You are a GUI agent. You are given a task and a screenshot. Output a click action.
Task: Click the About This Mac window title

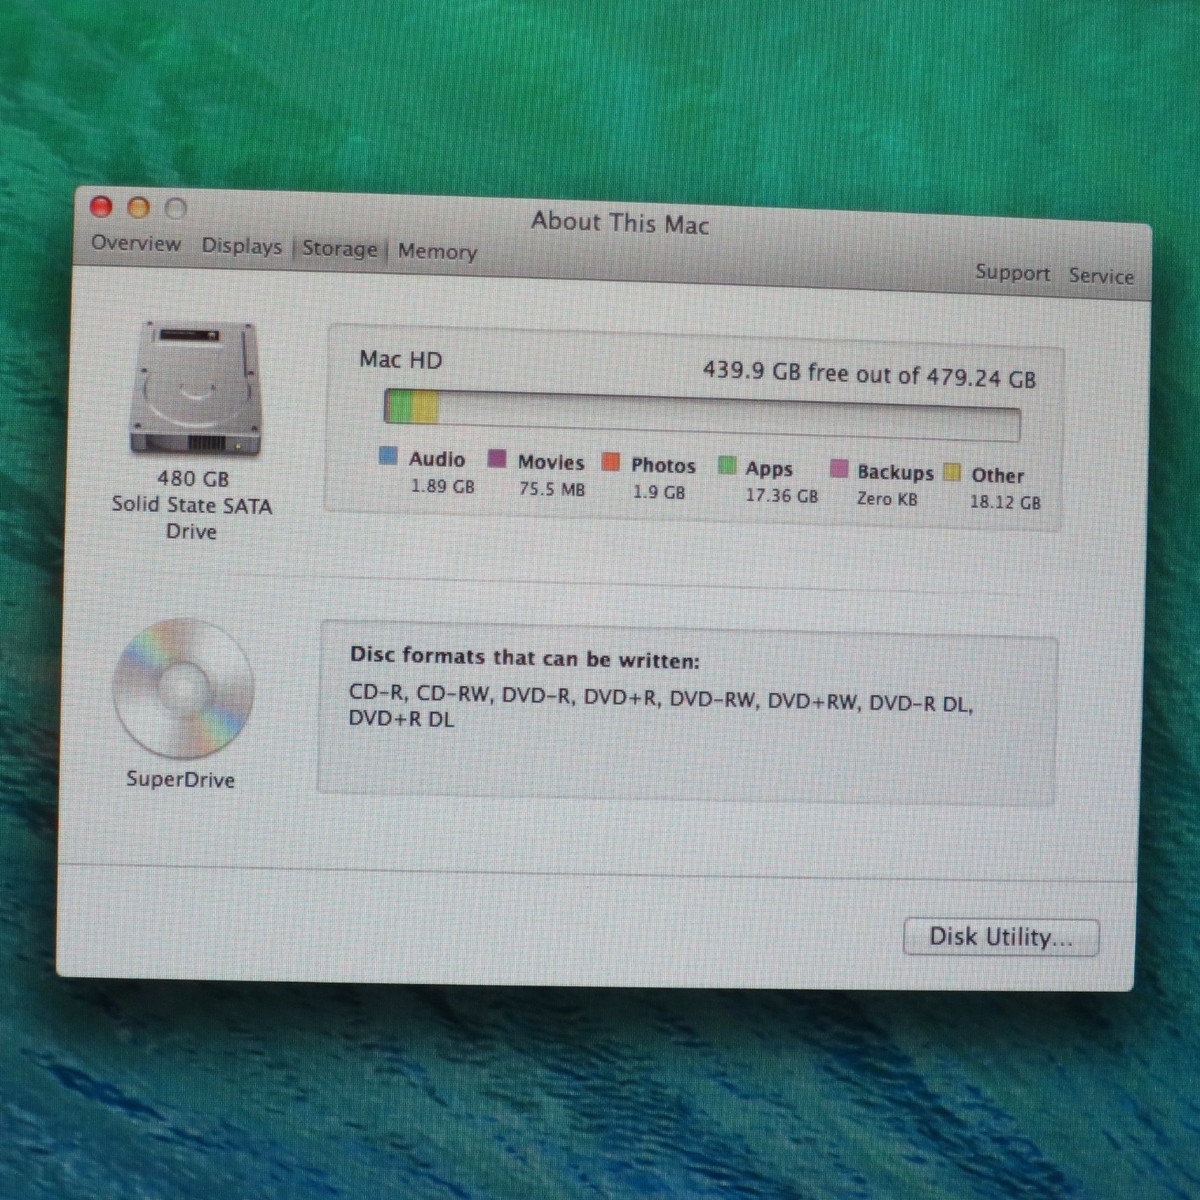click(620, 222)
